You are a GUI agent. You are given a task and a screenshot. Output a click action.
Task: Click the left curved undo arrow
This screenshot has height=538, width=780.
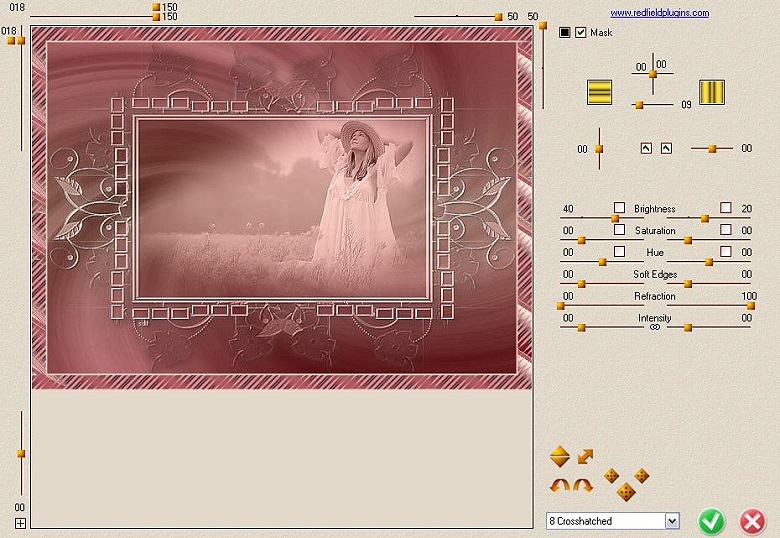click(560, 485)
